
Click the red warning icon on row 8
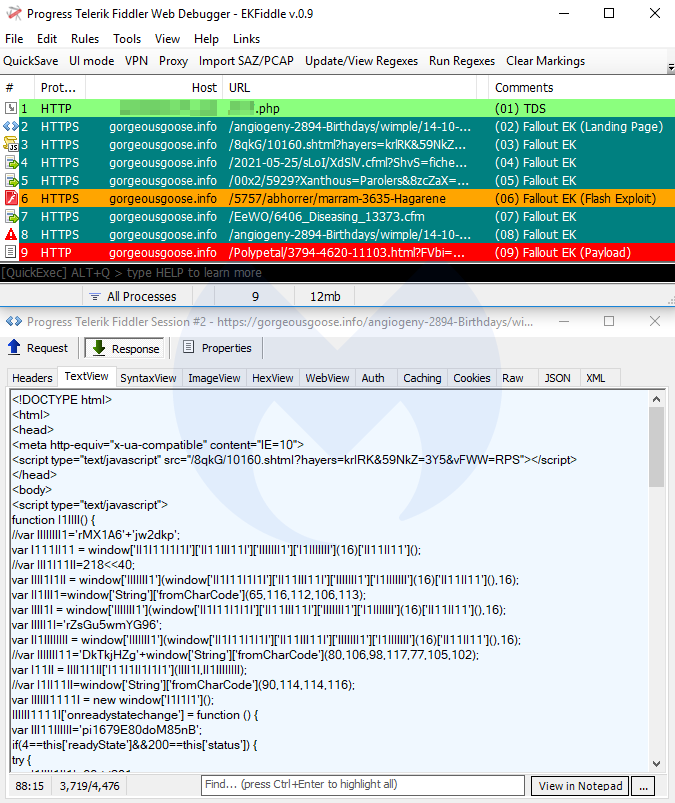(x=11, y=234)
